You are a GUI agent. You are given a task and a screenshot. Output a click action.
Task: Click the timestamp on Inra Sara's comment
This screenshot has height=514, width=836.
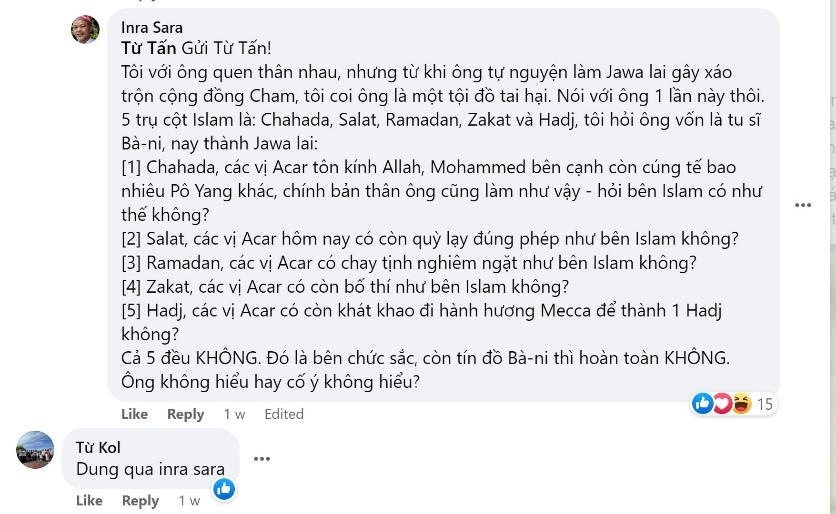[234, 414]
